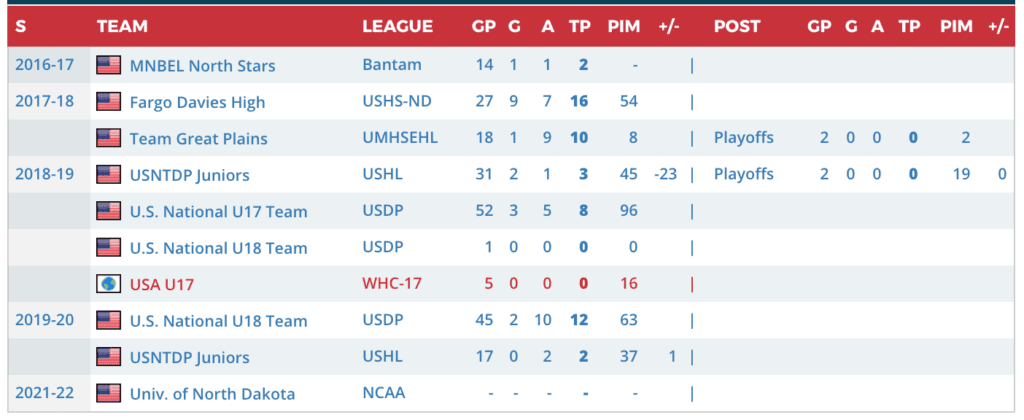The height and width of the screenshot is (420, 1024).
Task: Open the UMHSEHL league link
Action: tap(400, 138)
